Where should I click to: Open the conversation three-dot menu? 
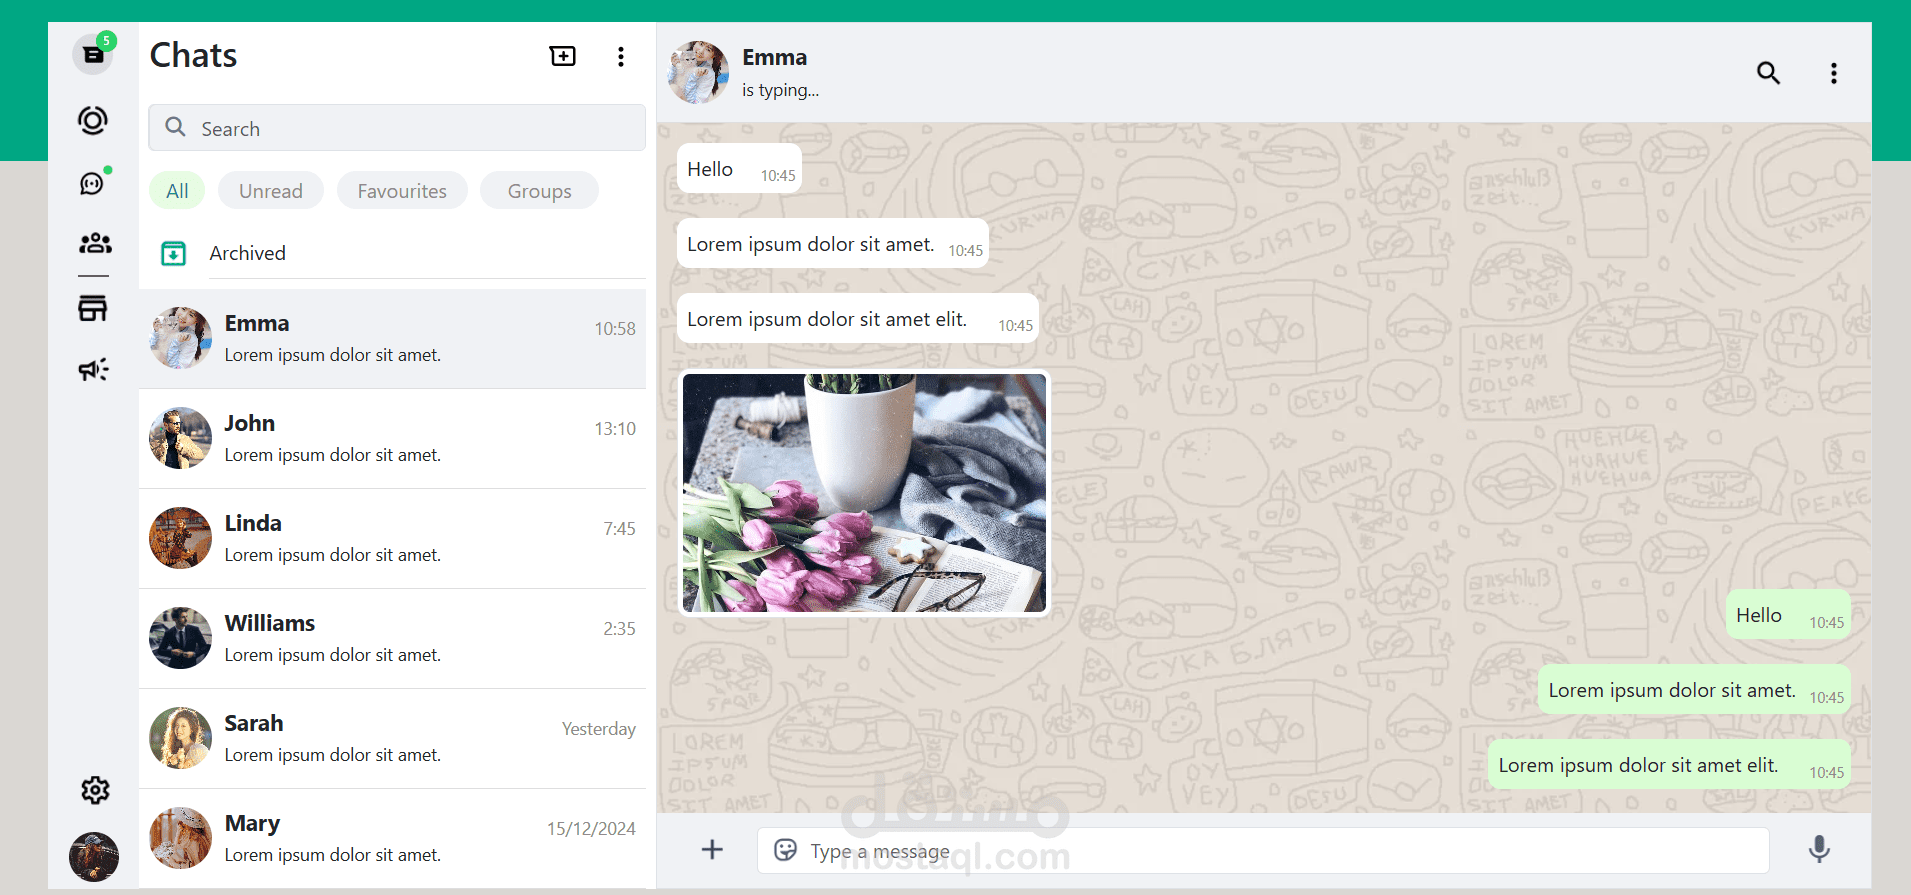[1834, 73]
